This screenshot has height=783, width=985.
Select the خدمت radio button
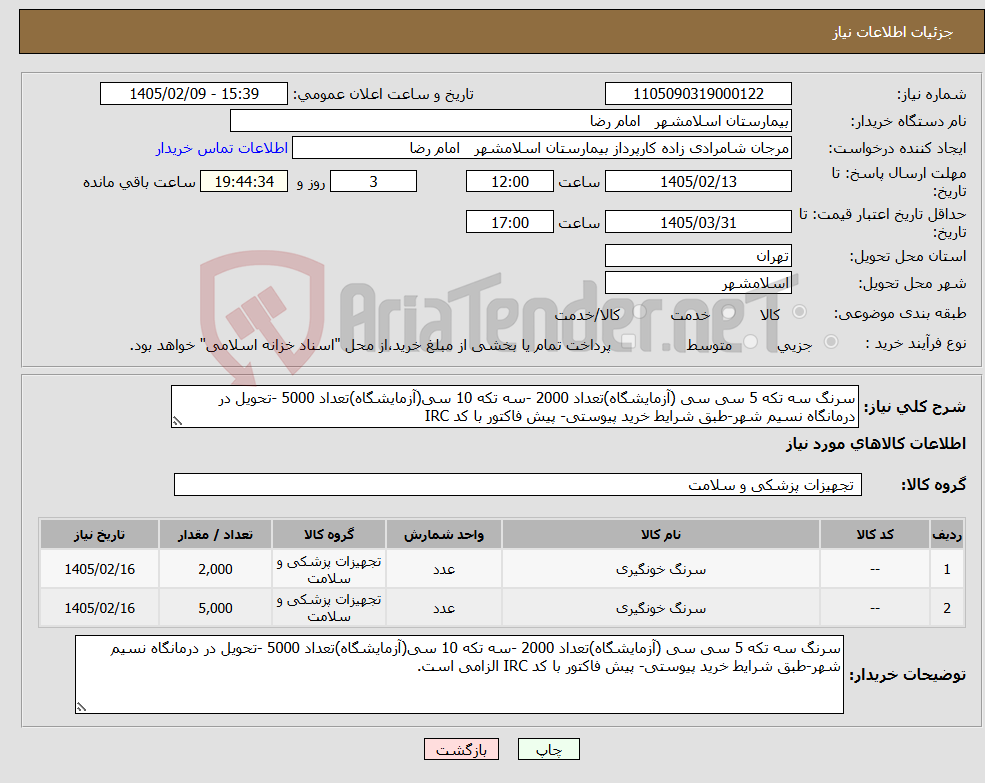(x=729, y=312)
